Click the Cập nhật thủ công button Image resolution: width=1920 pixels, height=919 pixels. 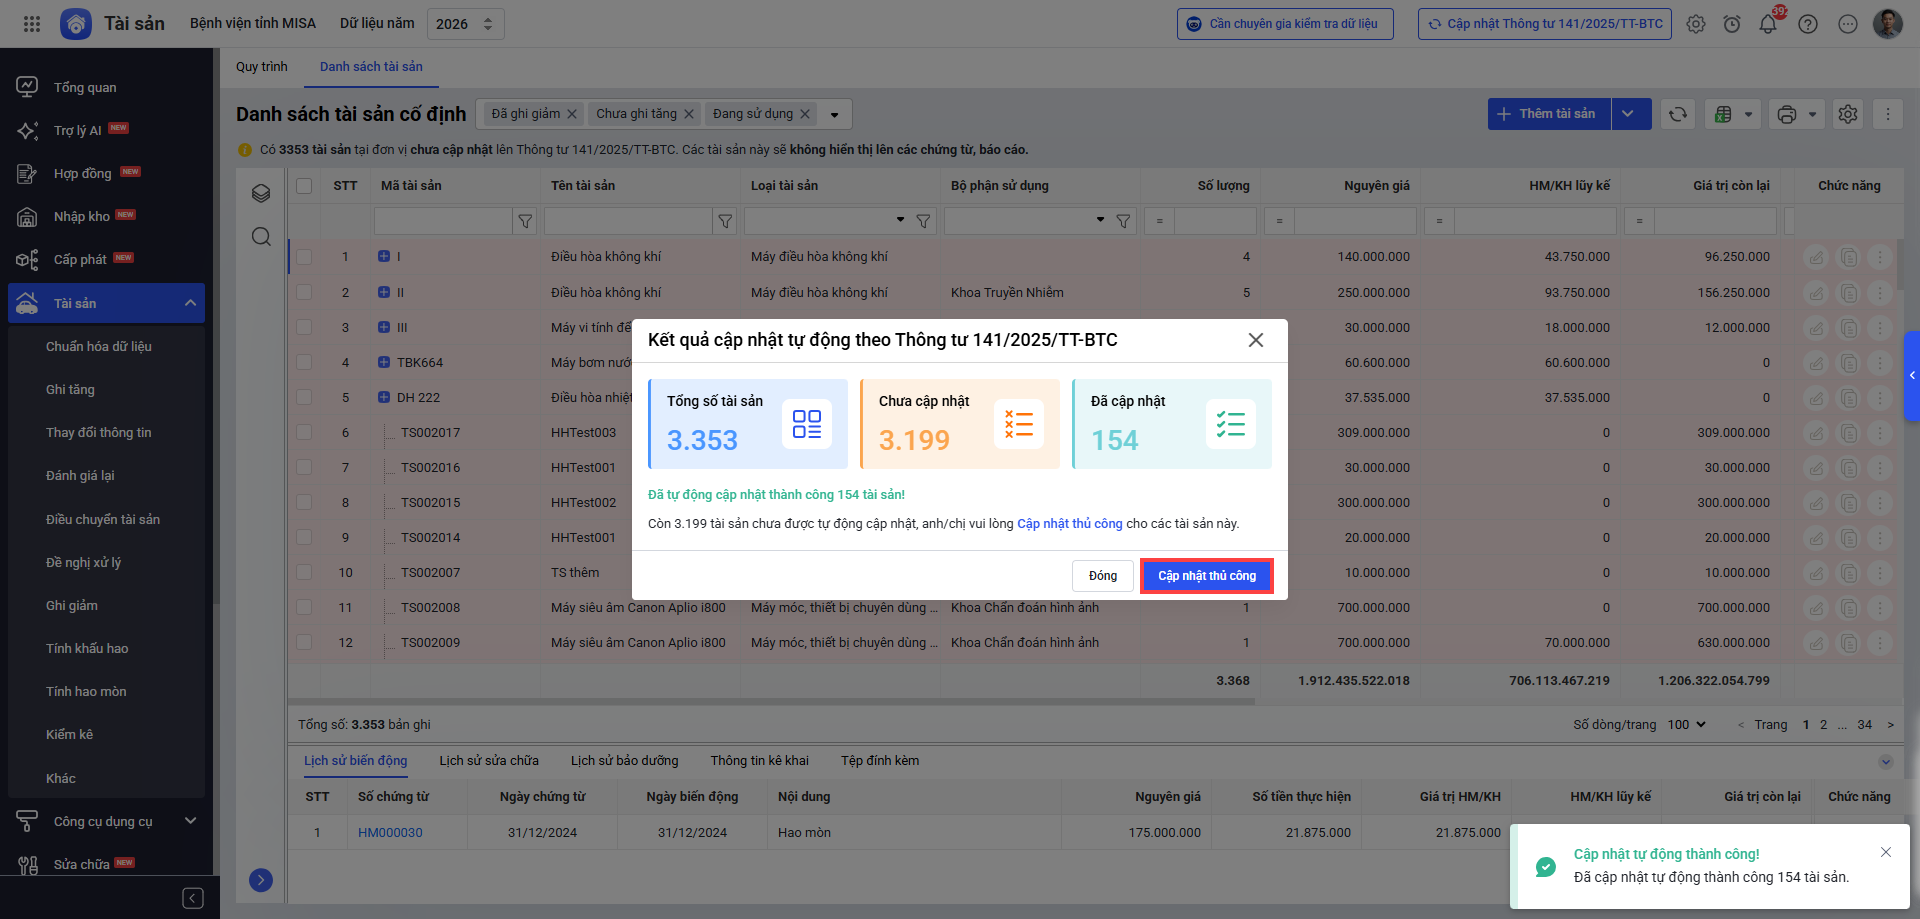click(x=1206, y=576)
